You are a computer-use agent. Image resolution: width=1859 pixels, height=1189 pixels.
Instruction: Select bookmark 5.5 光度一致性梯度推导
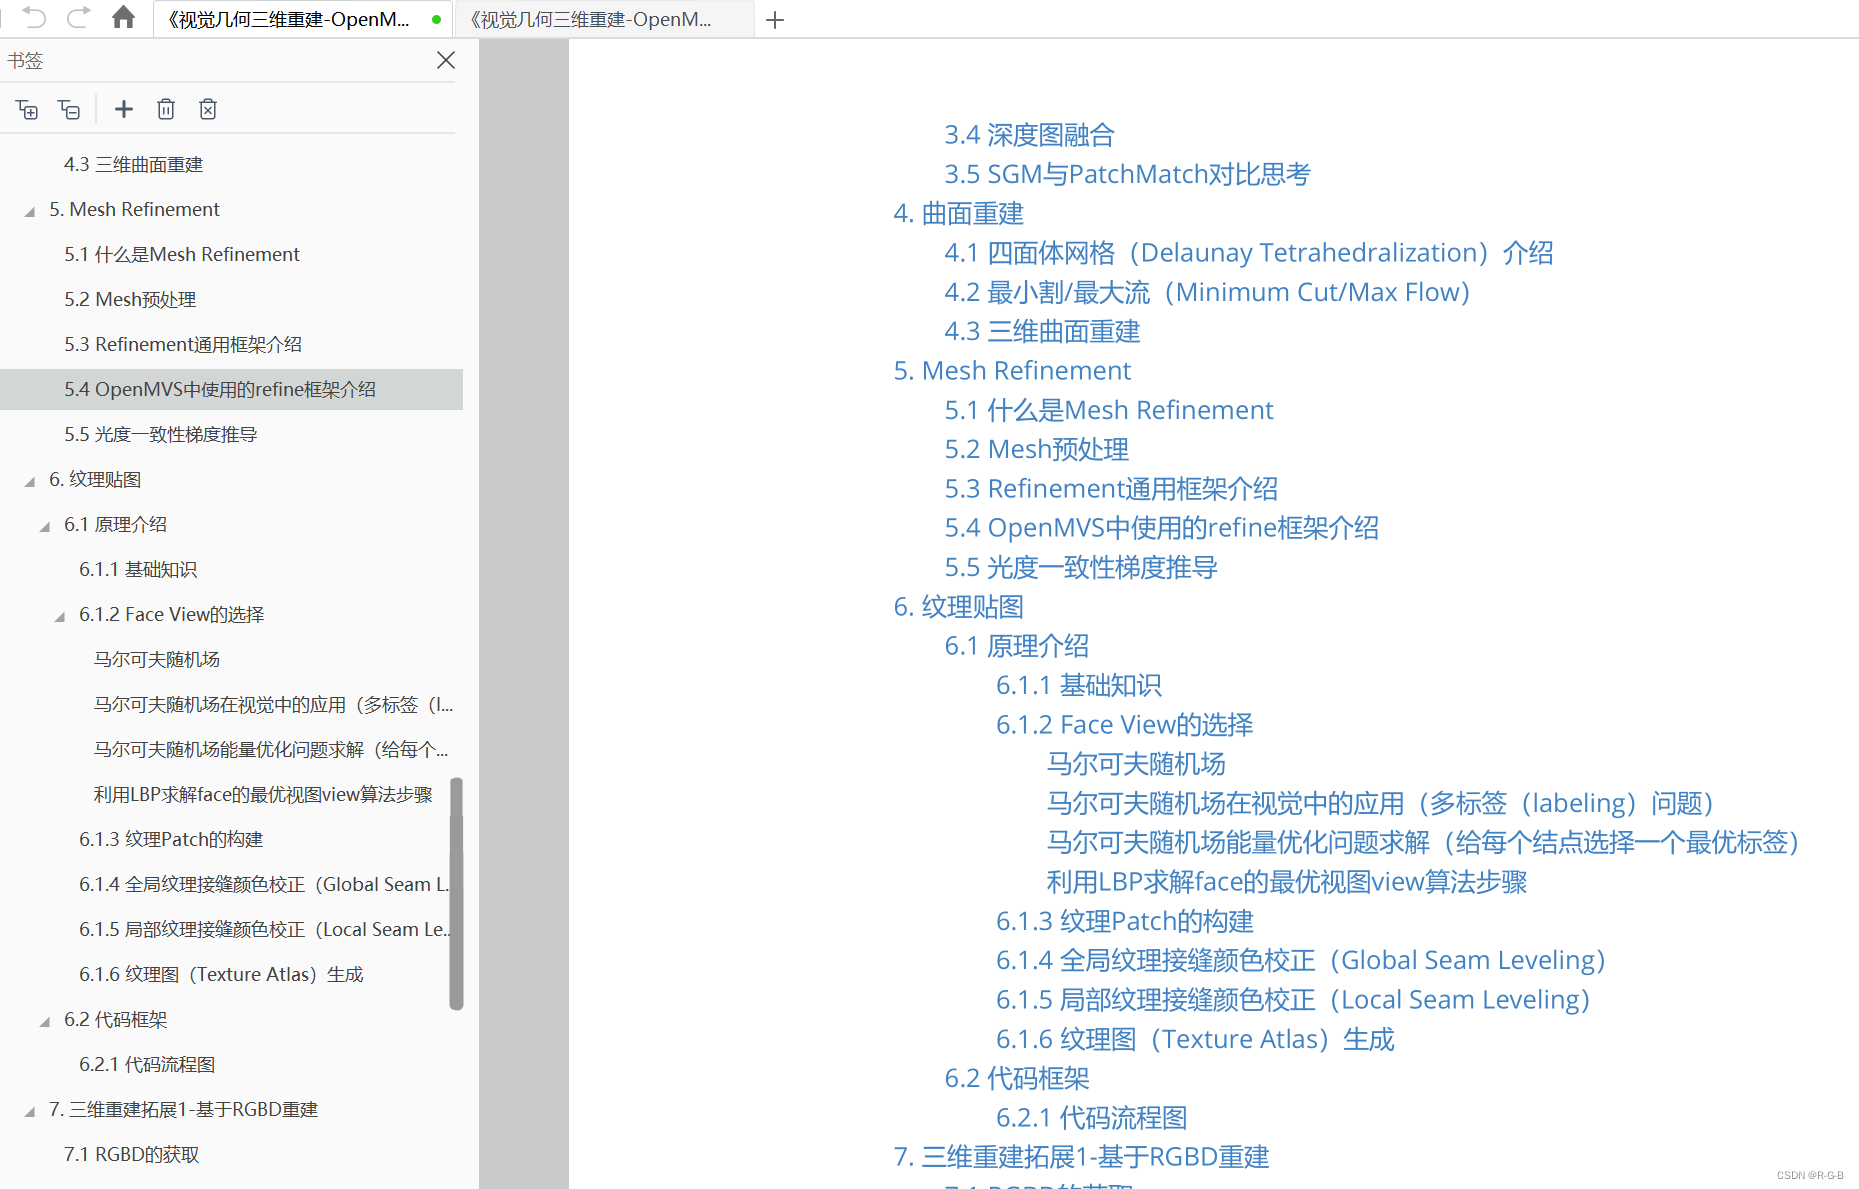161,434
